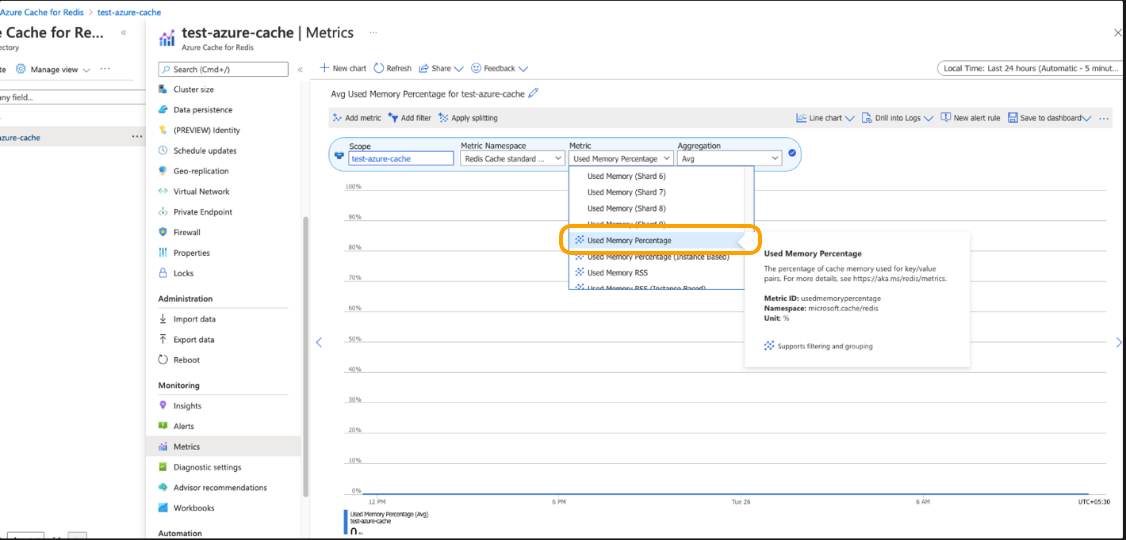Click the Firewall shield icon
The image size is (1126, 540).
162,232
